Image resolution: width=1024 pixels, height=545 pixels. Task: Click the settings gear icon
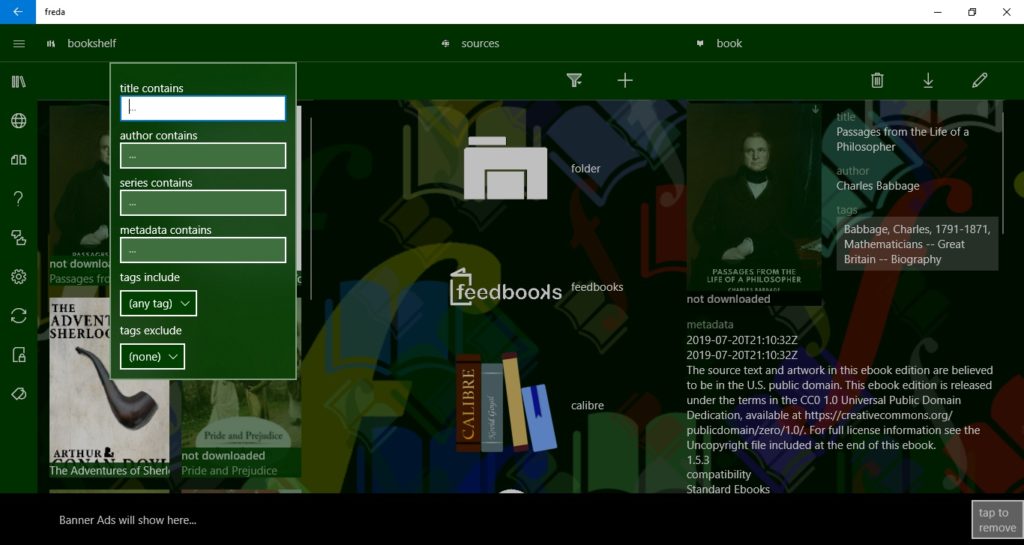click(x=19, y=277)
